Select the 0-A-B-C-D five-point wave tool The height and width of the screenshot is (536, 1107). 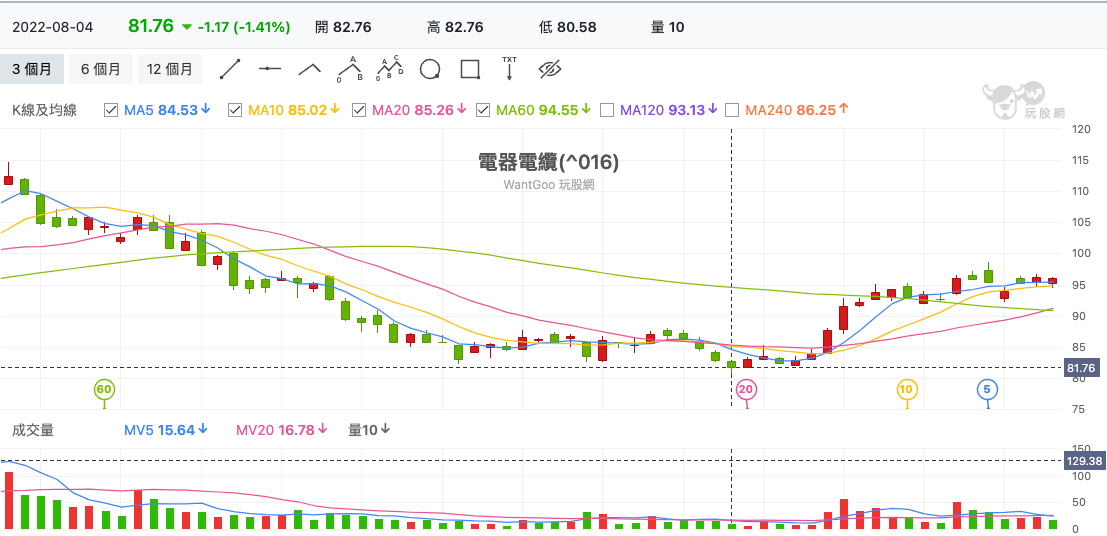(x=389, y=69)
